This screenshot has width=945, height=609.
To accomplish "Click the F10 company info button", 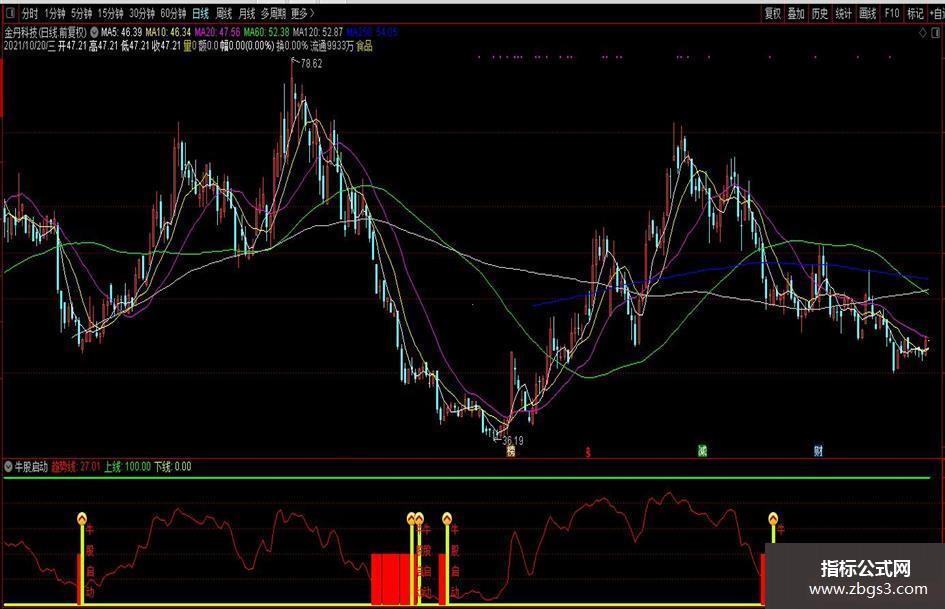I will coord(891,14).
